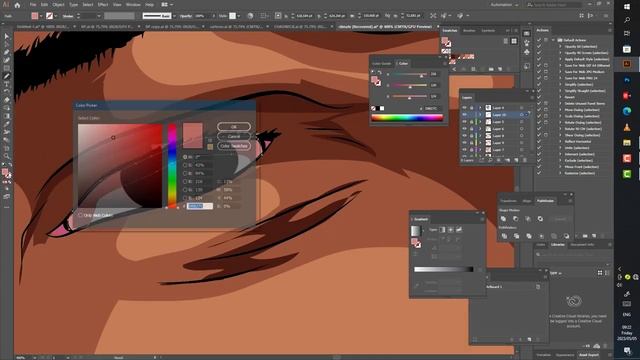Select the Selection tool arrow
The image size is (640, 360).
click(7, 37)
